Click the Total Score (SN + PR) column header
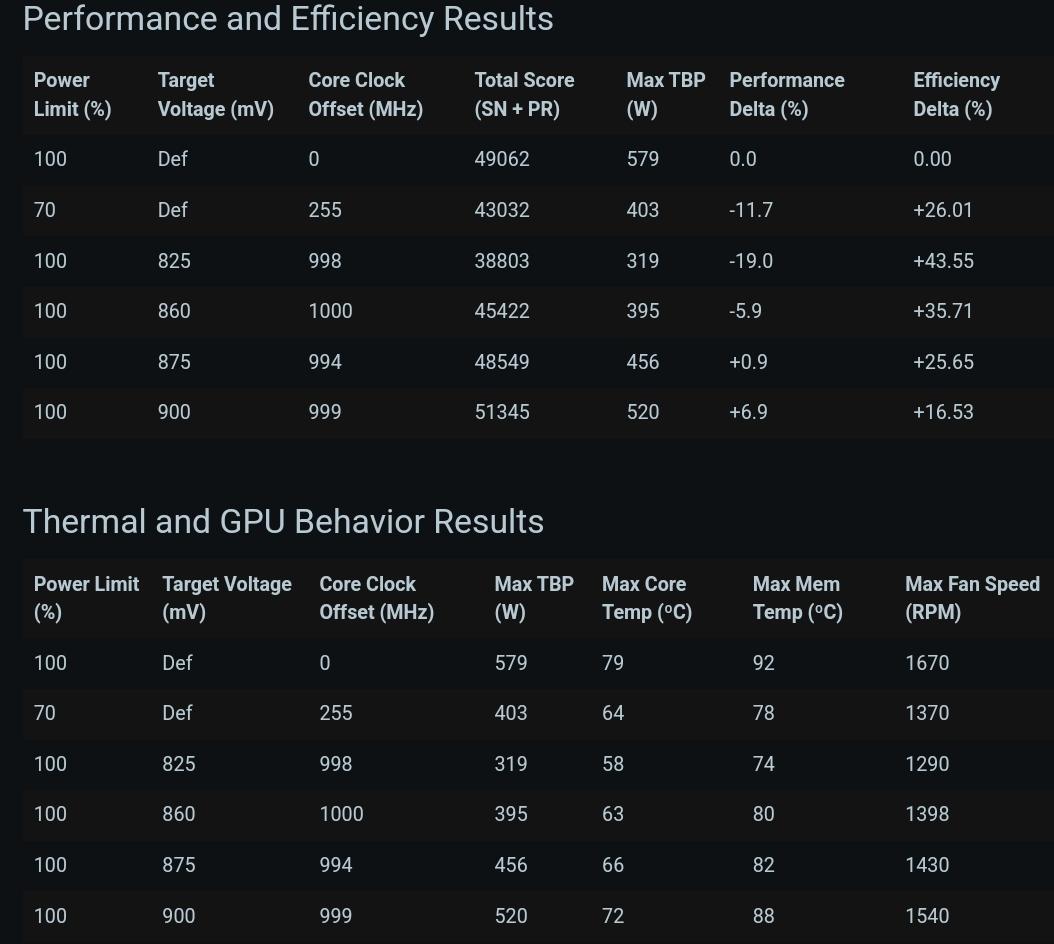 click(524, 94)
